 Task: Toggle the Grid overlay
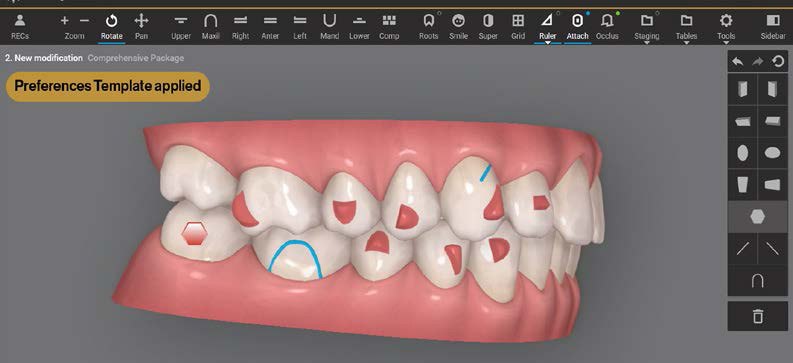click(x=518, y=27)
